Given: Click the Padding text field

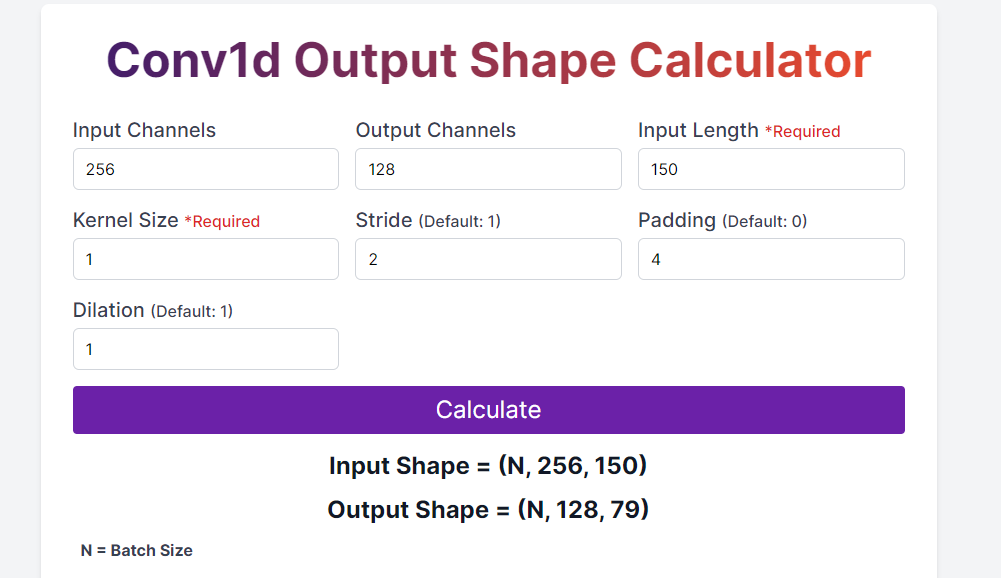Looking at the screenshot, I should pos(770,258).
